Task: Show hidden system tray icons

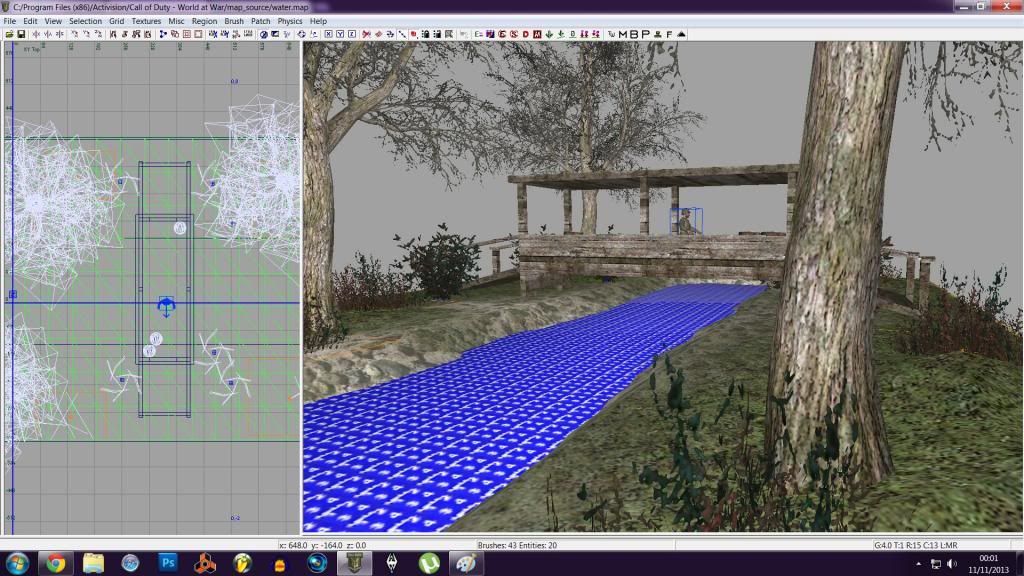Action: pos(918,564)
